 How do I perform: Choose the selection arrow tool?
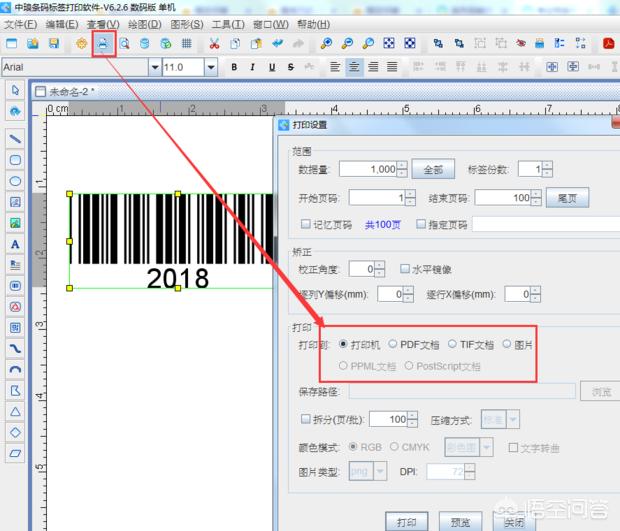(x=15, y=90)
